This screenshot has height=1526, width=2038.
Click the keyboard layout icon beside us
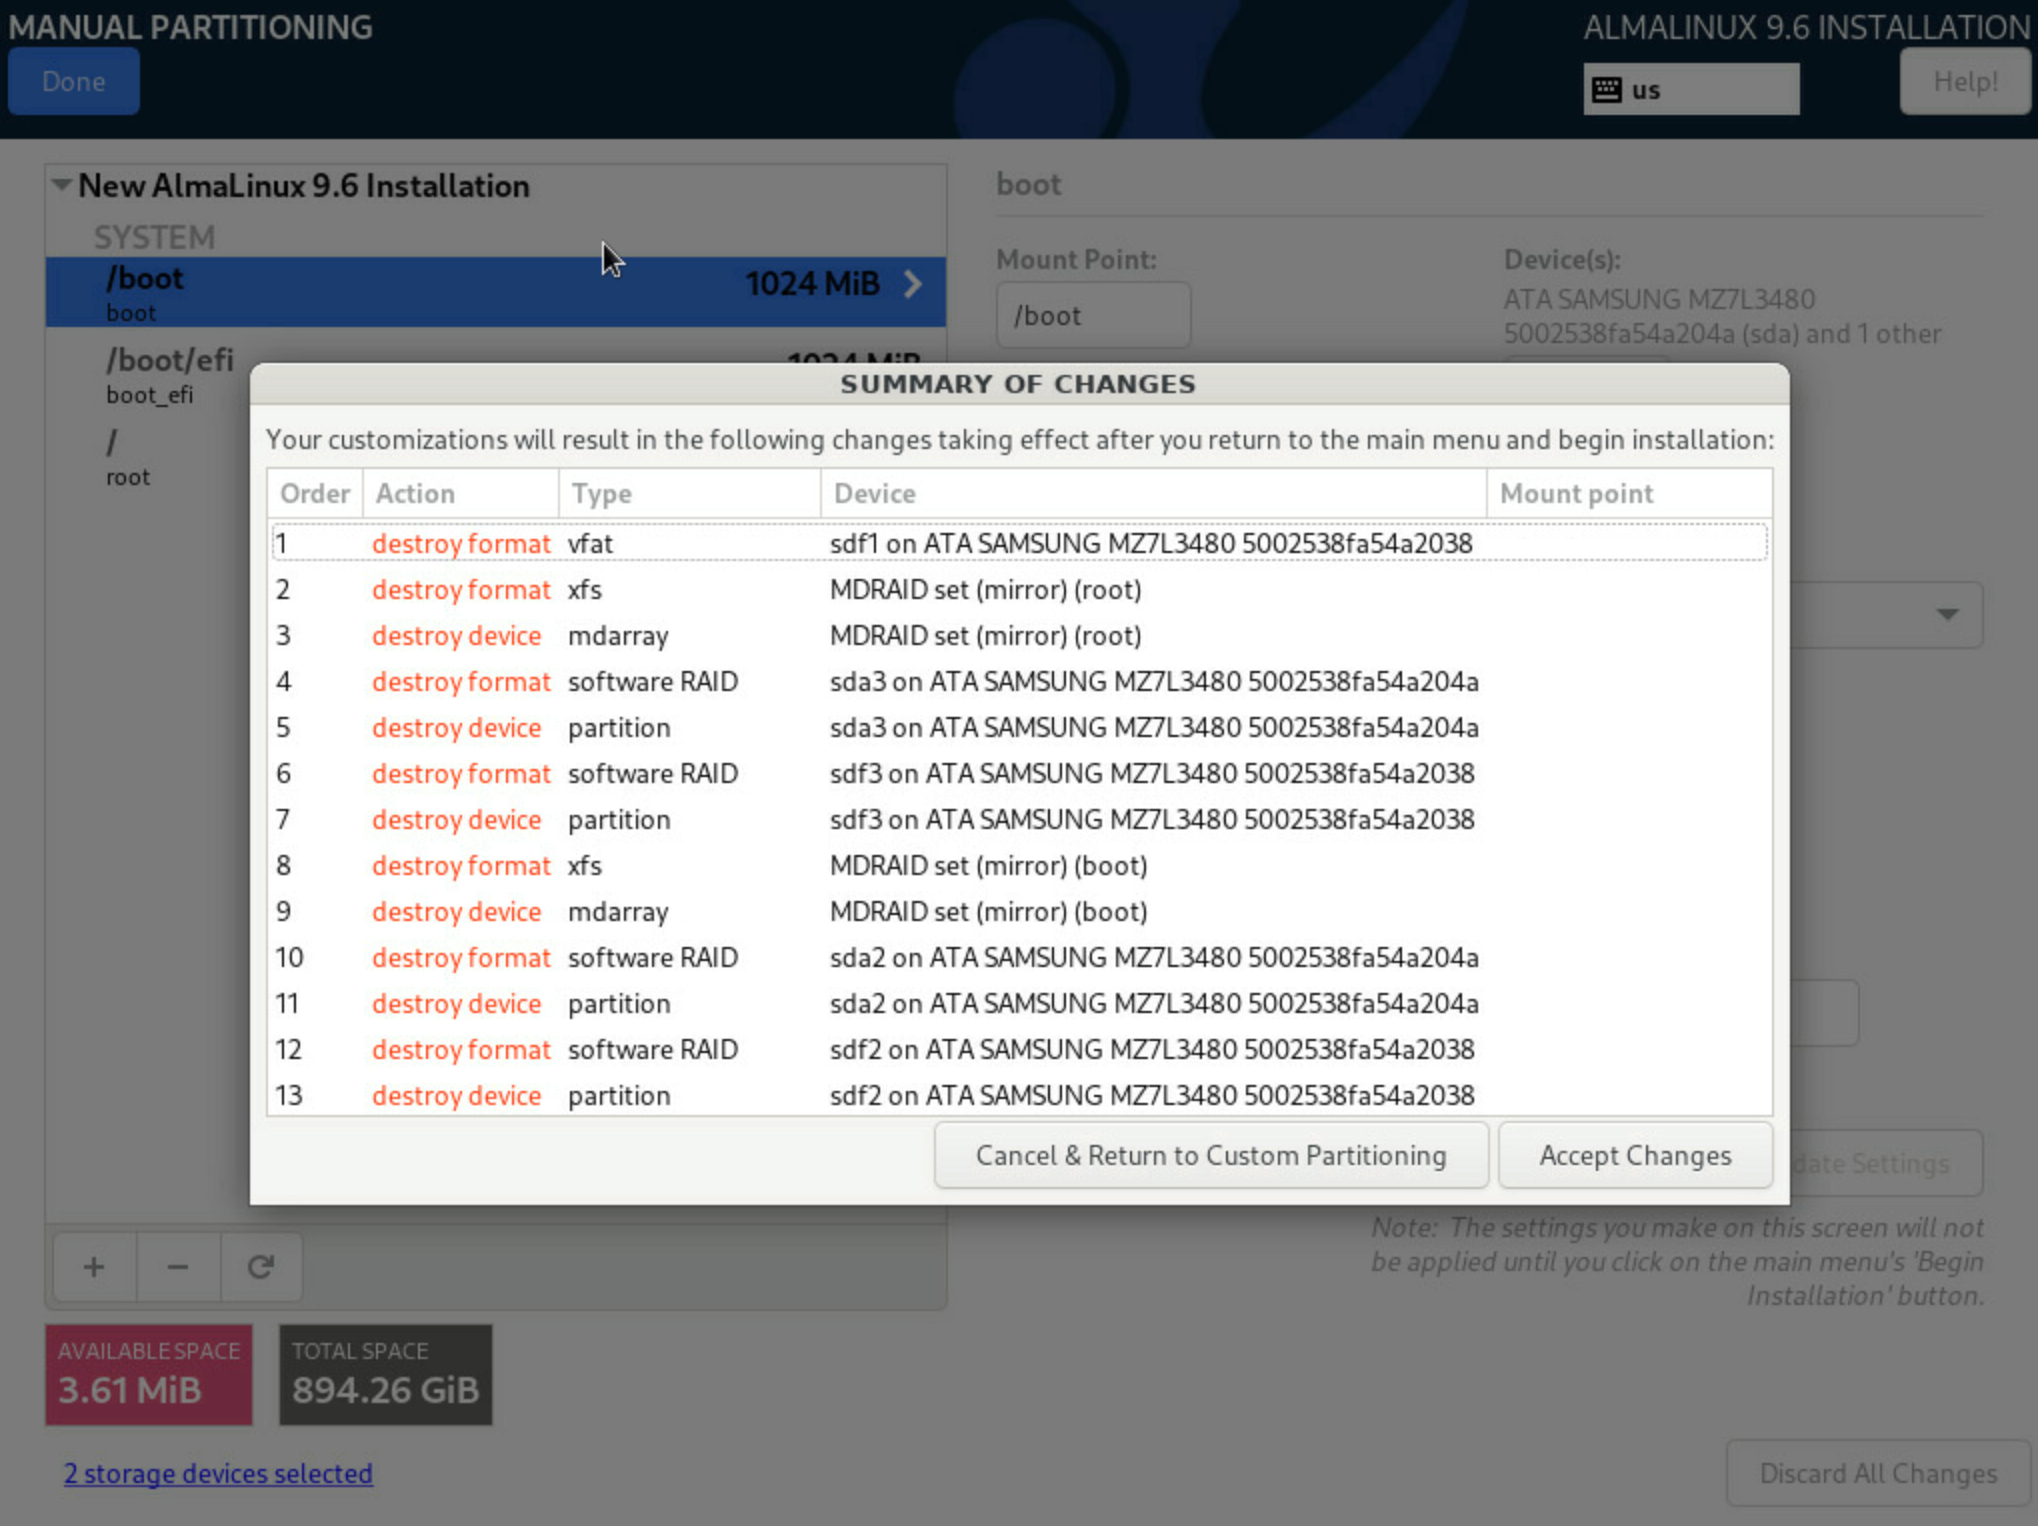point(1606,90)
